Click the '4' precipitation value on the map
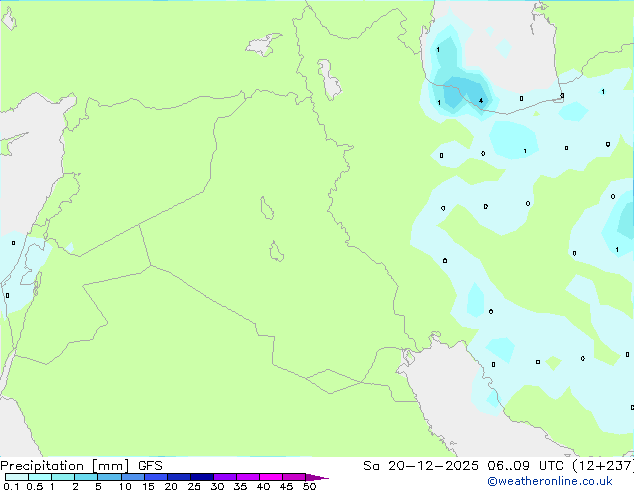This screenshot has width=634, height=490. (x=481, y=101)
